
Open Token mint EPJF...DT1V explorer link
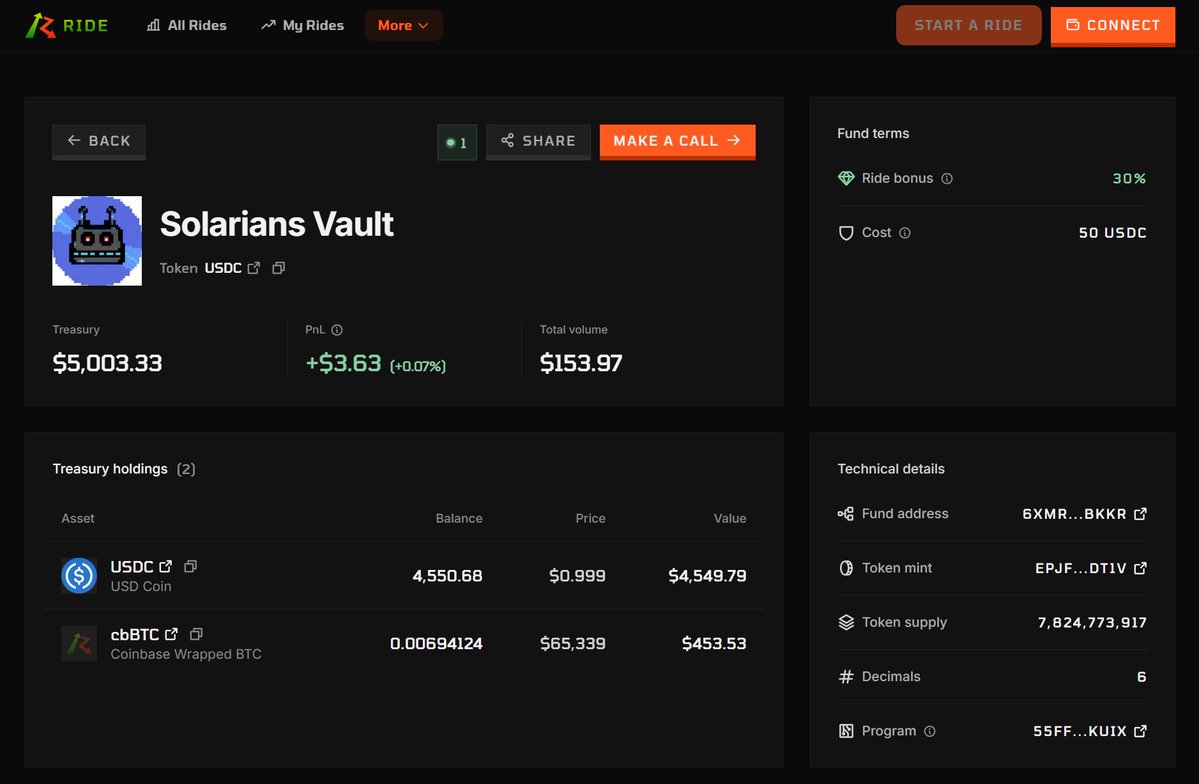(1140, 568)
